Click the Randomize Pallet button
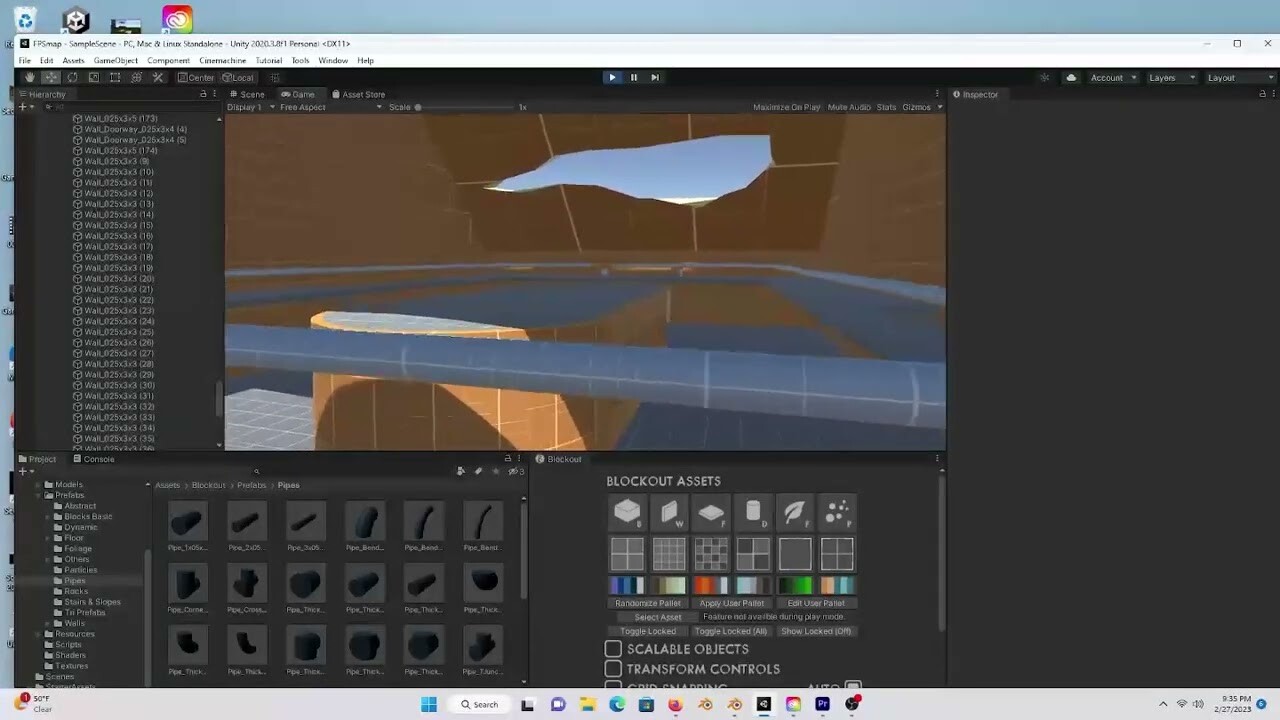The height and width of the screenshot is (720, 1280). tap(648, 603)
